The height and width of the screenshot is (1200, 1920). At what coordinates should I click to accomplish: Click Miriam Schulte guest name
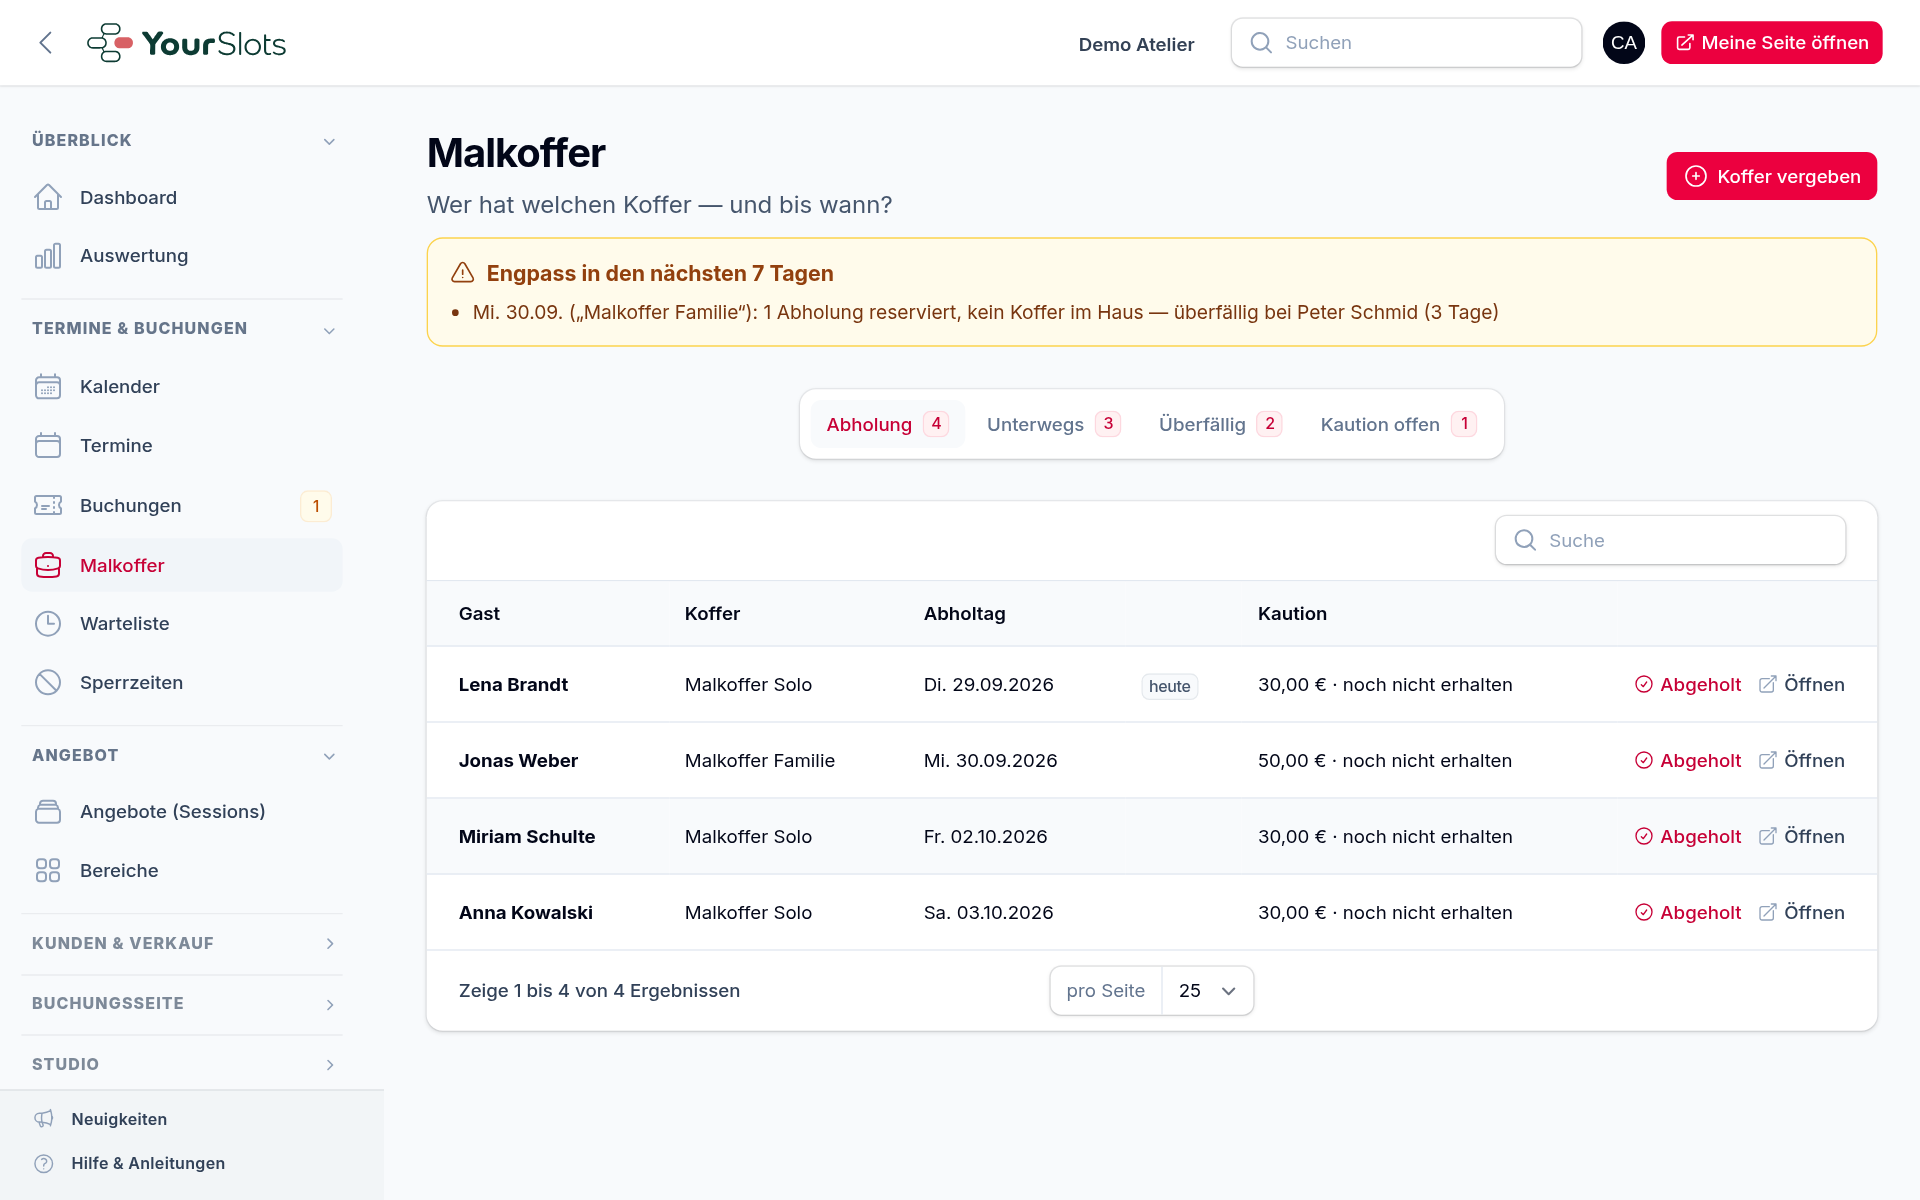527,837
